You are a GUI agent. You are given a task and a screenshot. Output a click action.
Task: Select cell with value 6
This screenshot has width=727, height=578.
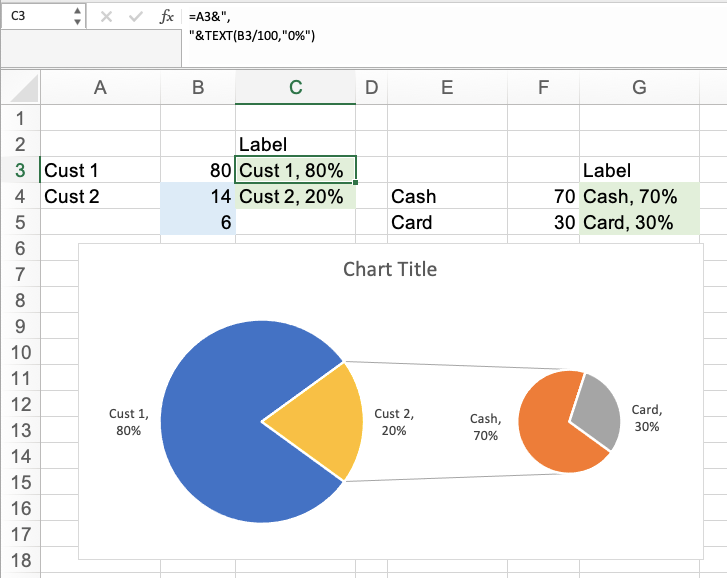click(x=198, y=222)
